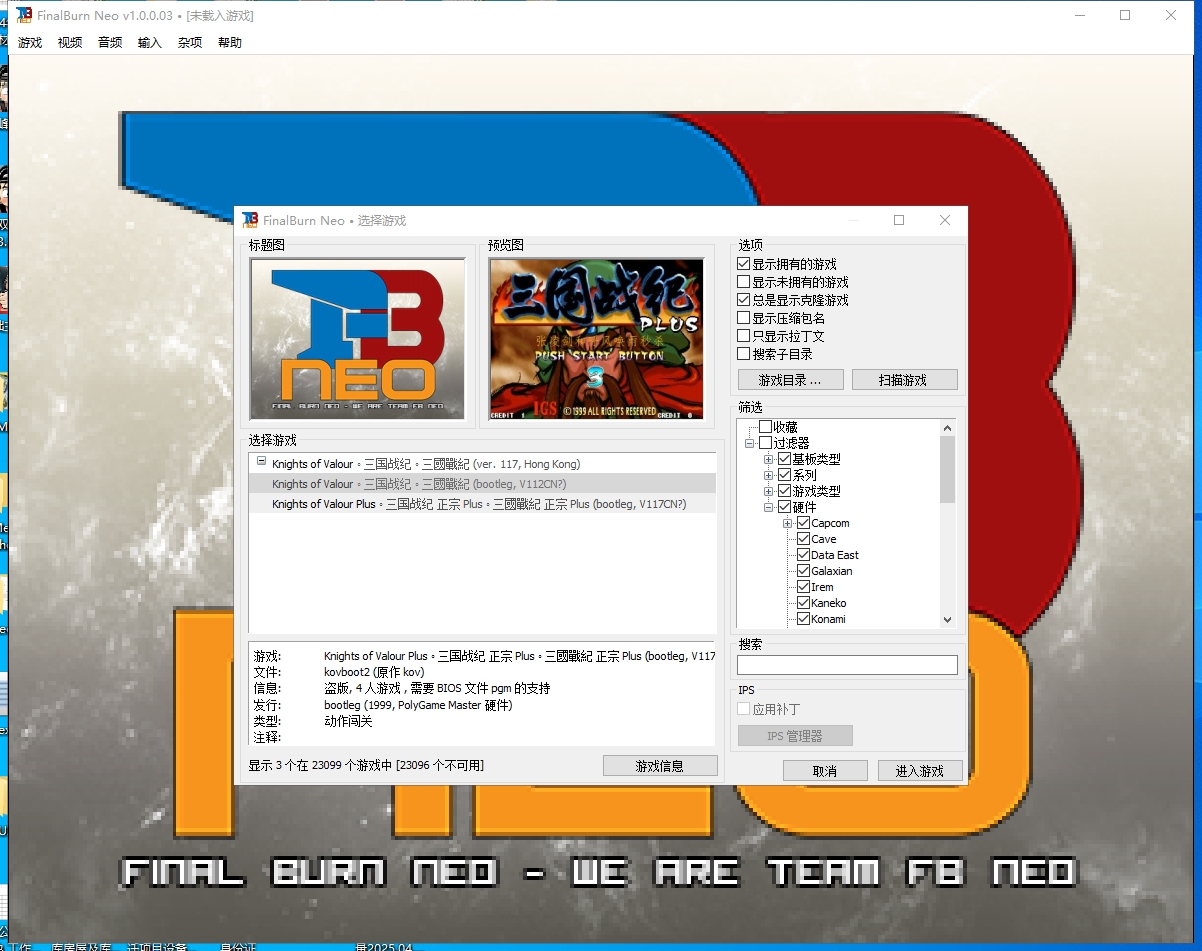
Task: Open 游戏信息 button
Action: coord(660,766)
